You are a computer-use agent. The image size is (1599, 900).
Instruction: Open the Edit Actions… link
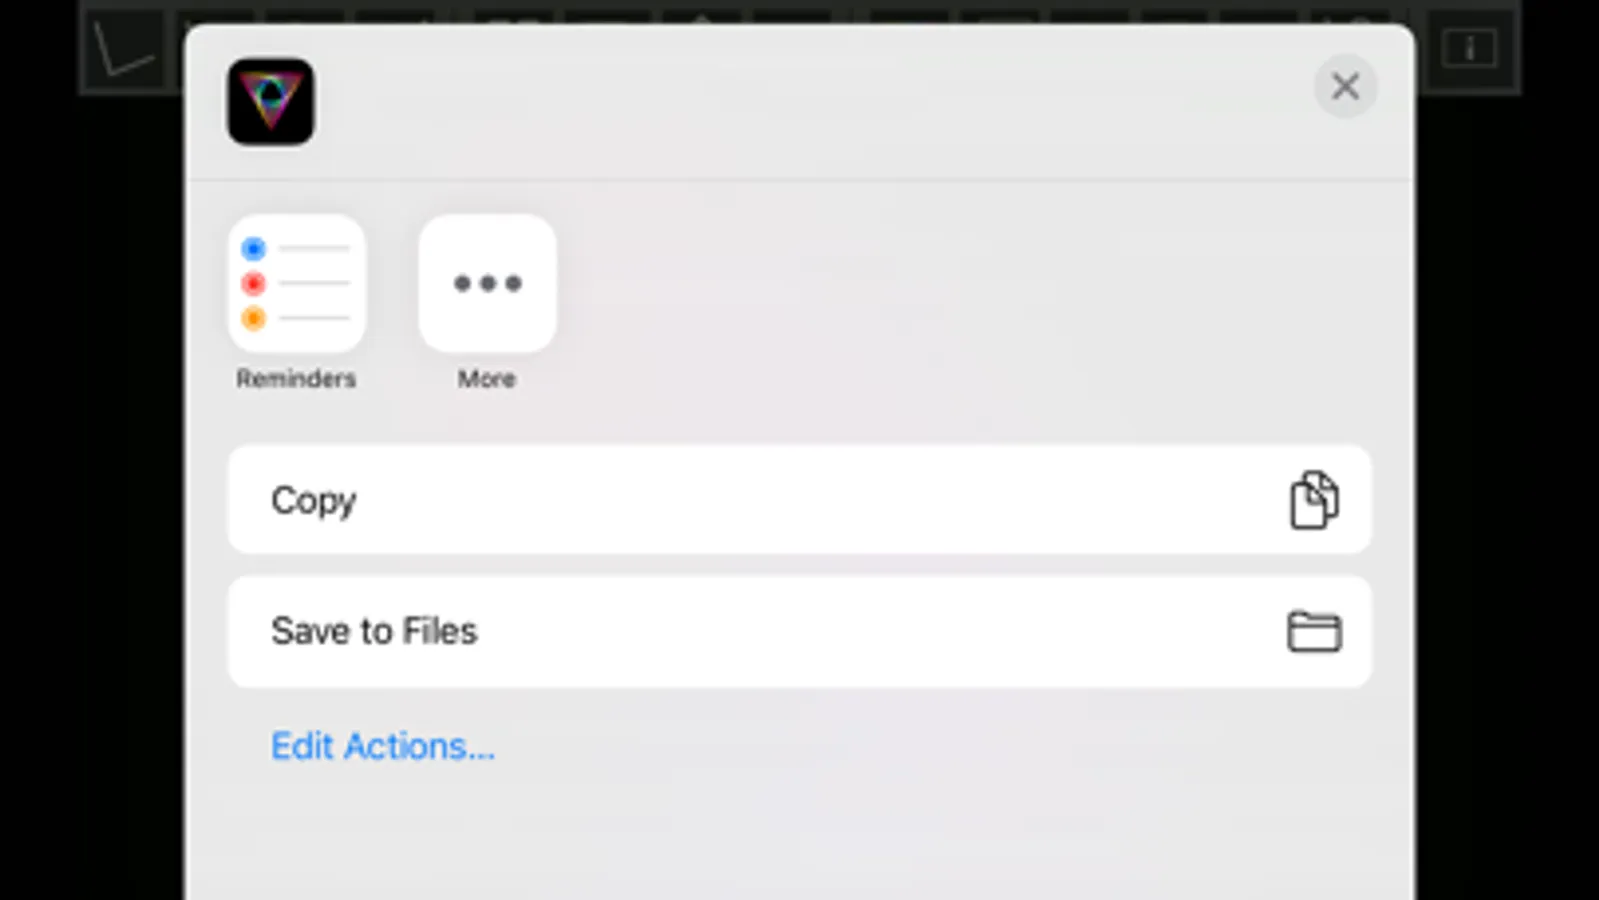click(x=383, y=746)
